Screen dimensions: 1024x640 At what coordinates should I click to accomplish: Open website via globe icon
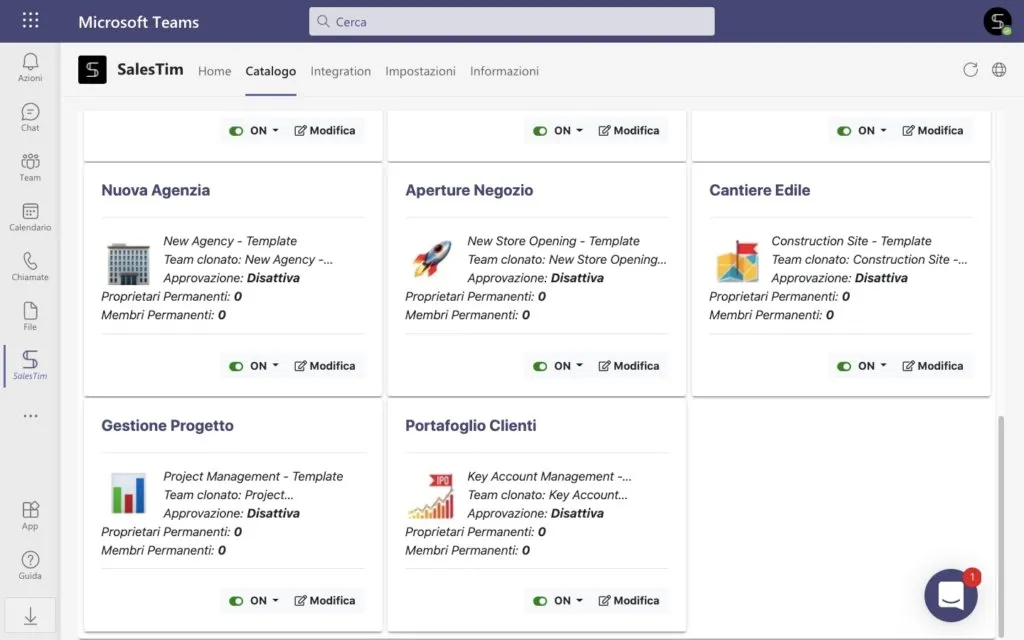pos(999,70)
